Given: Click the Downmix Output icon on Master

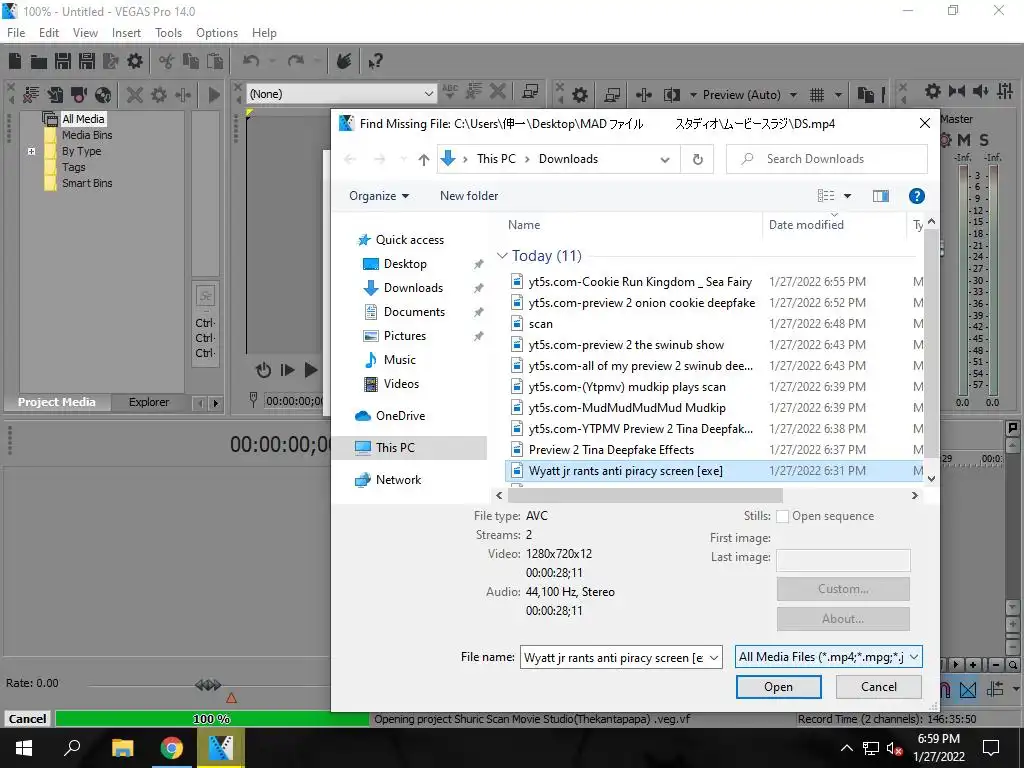Looking at the screenshot, I should pyautogui.click(x=957, y=91).
